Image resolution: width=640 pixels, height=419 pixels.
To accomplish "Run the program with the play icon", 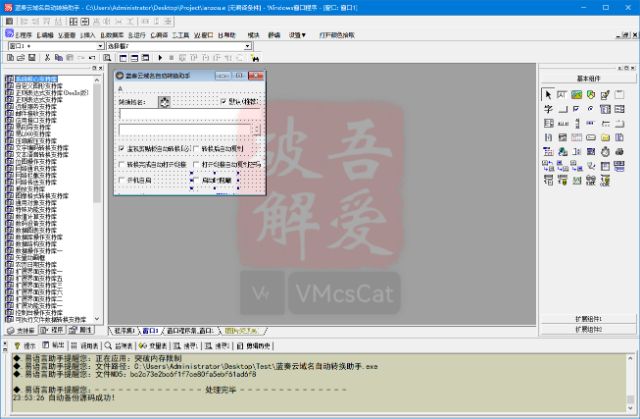I will click(160, 58).
